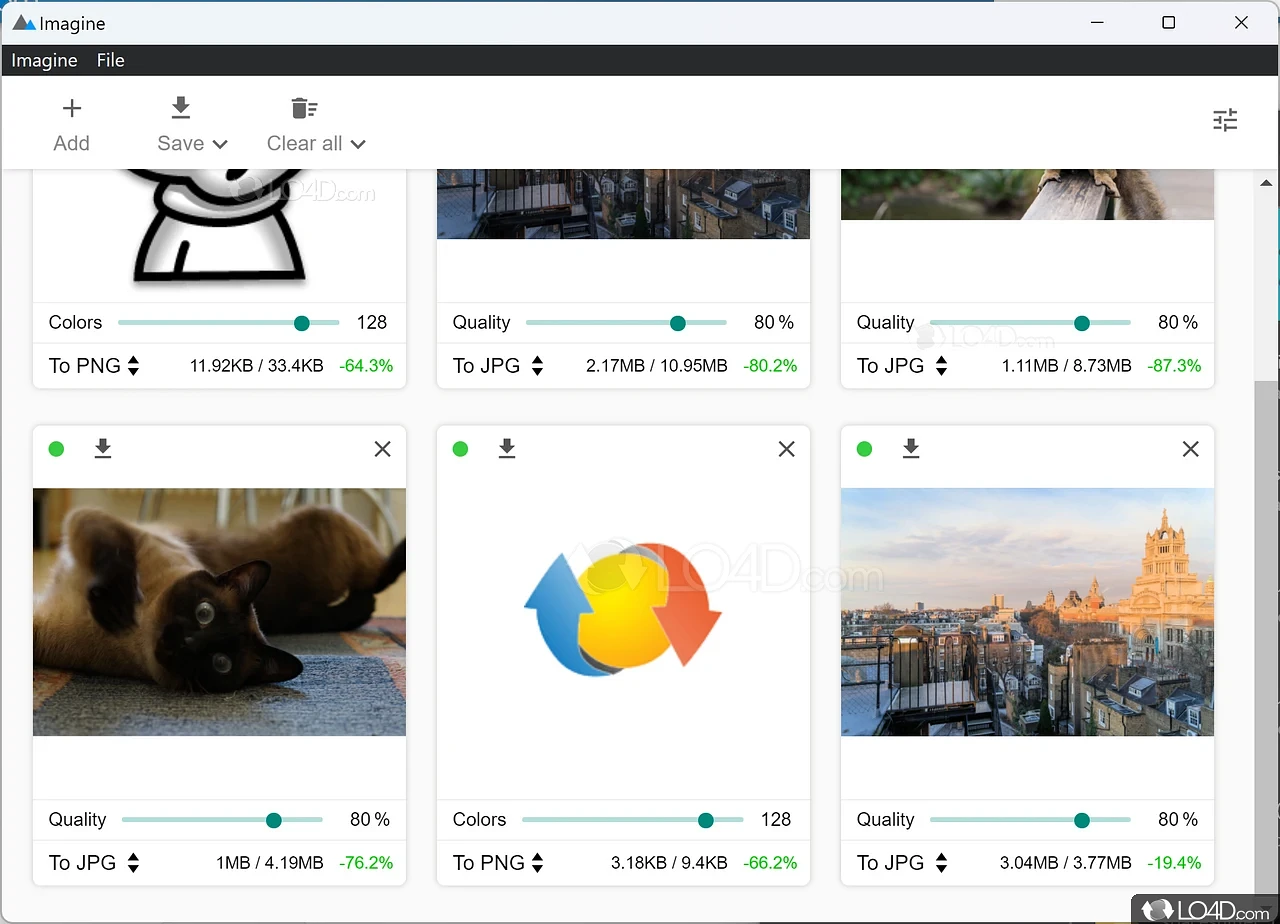Click green status dot on city skyline card

[864, 449]
